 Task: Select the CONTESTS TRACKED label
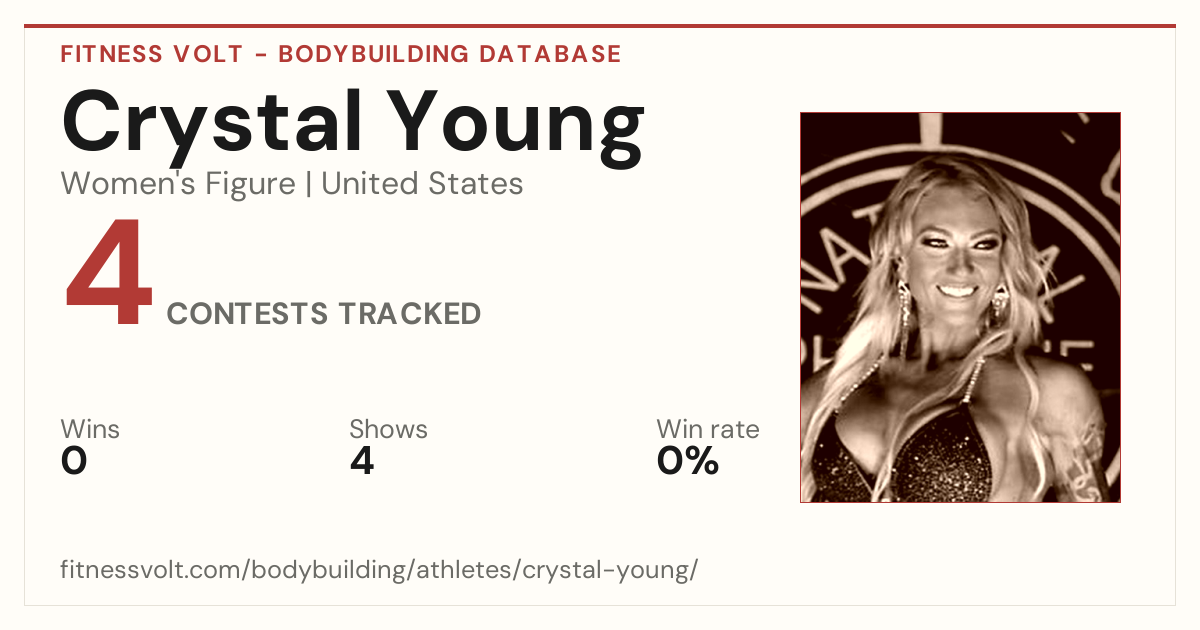pos(324,314)
